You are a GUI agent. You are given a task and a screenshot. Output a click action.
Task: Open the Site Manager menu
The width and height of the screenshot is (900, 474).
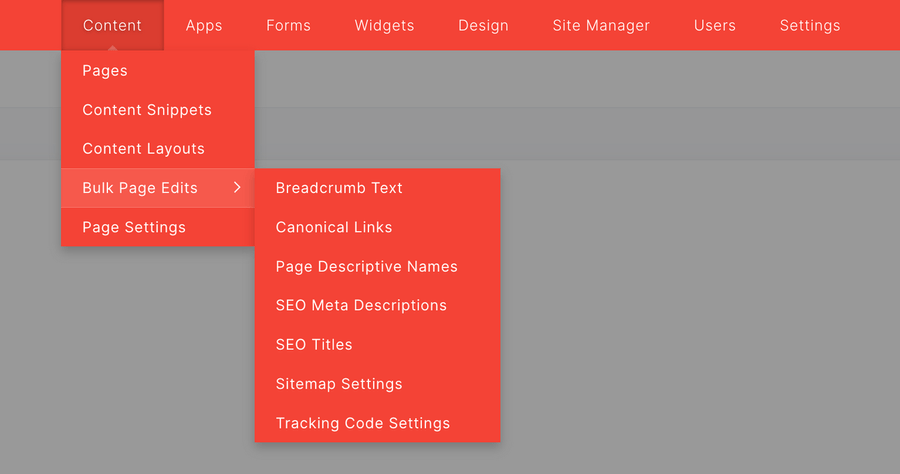(x=601, y=25)
